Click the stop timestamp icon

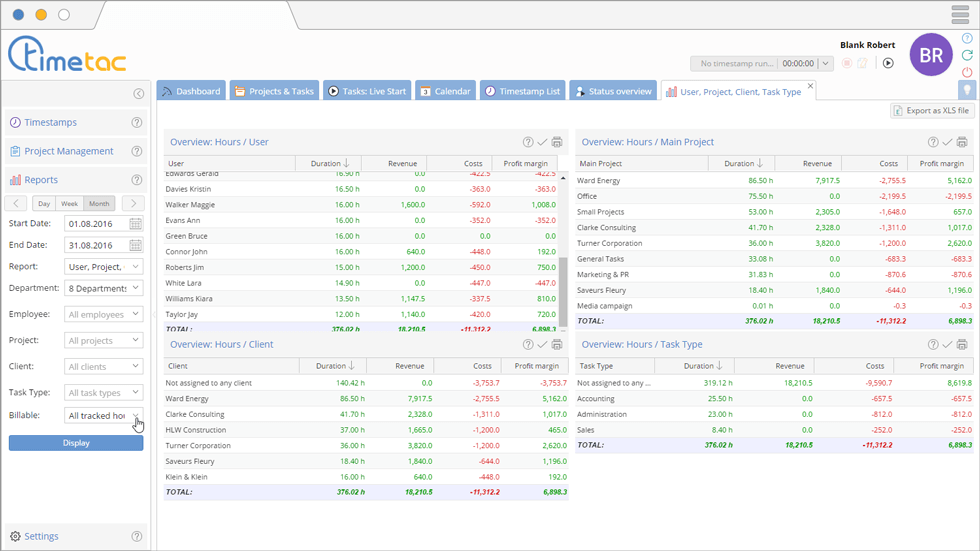coord(847,63)
